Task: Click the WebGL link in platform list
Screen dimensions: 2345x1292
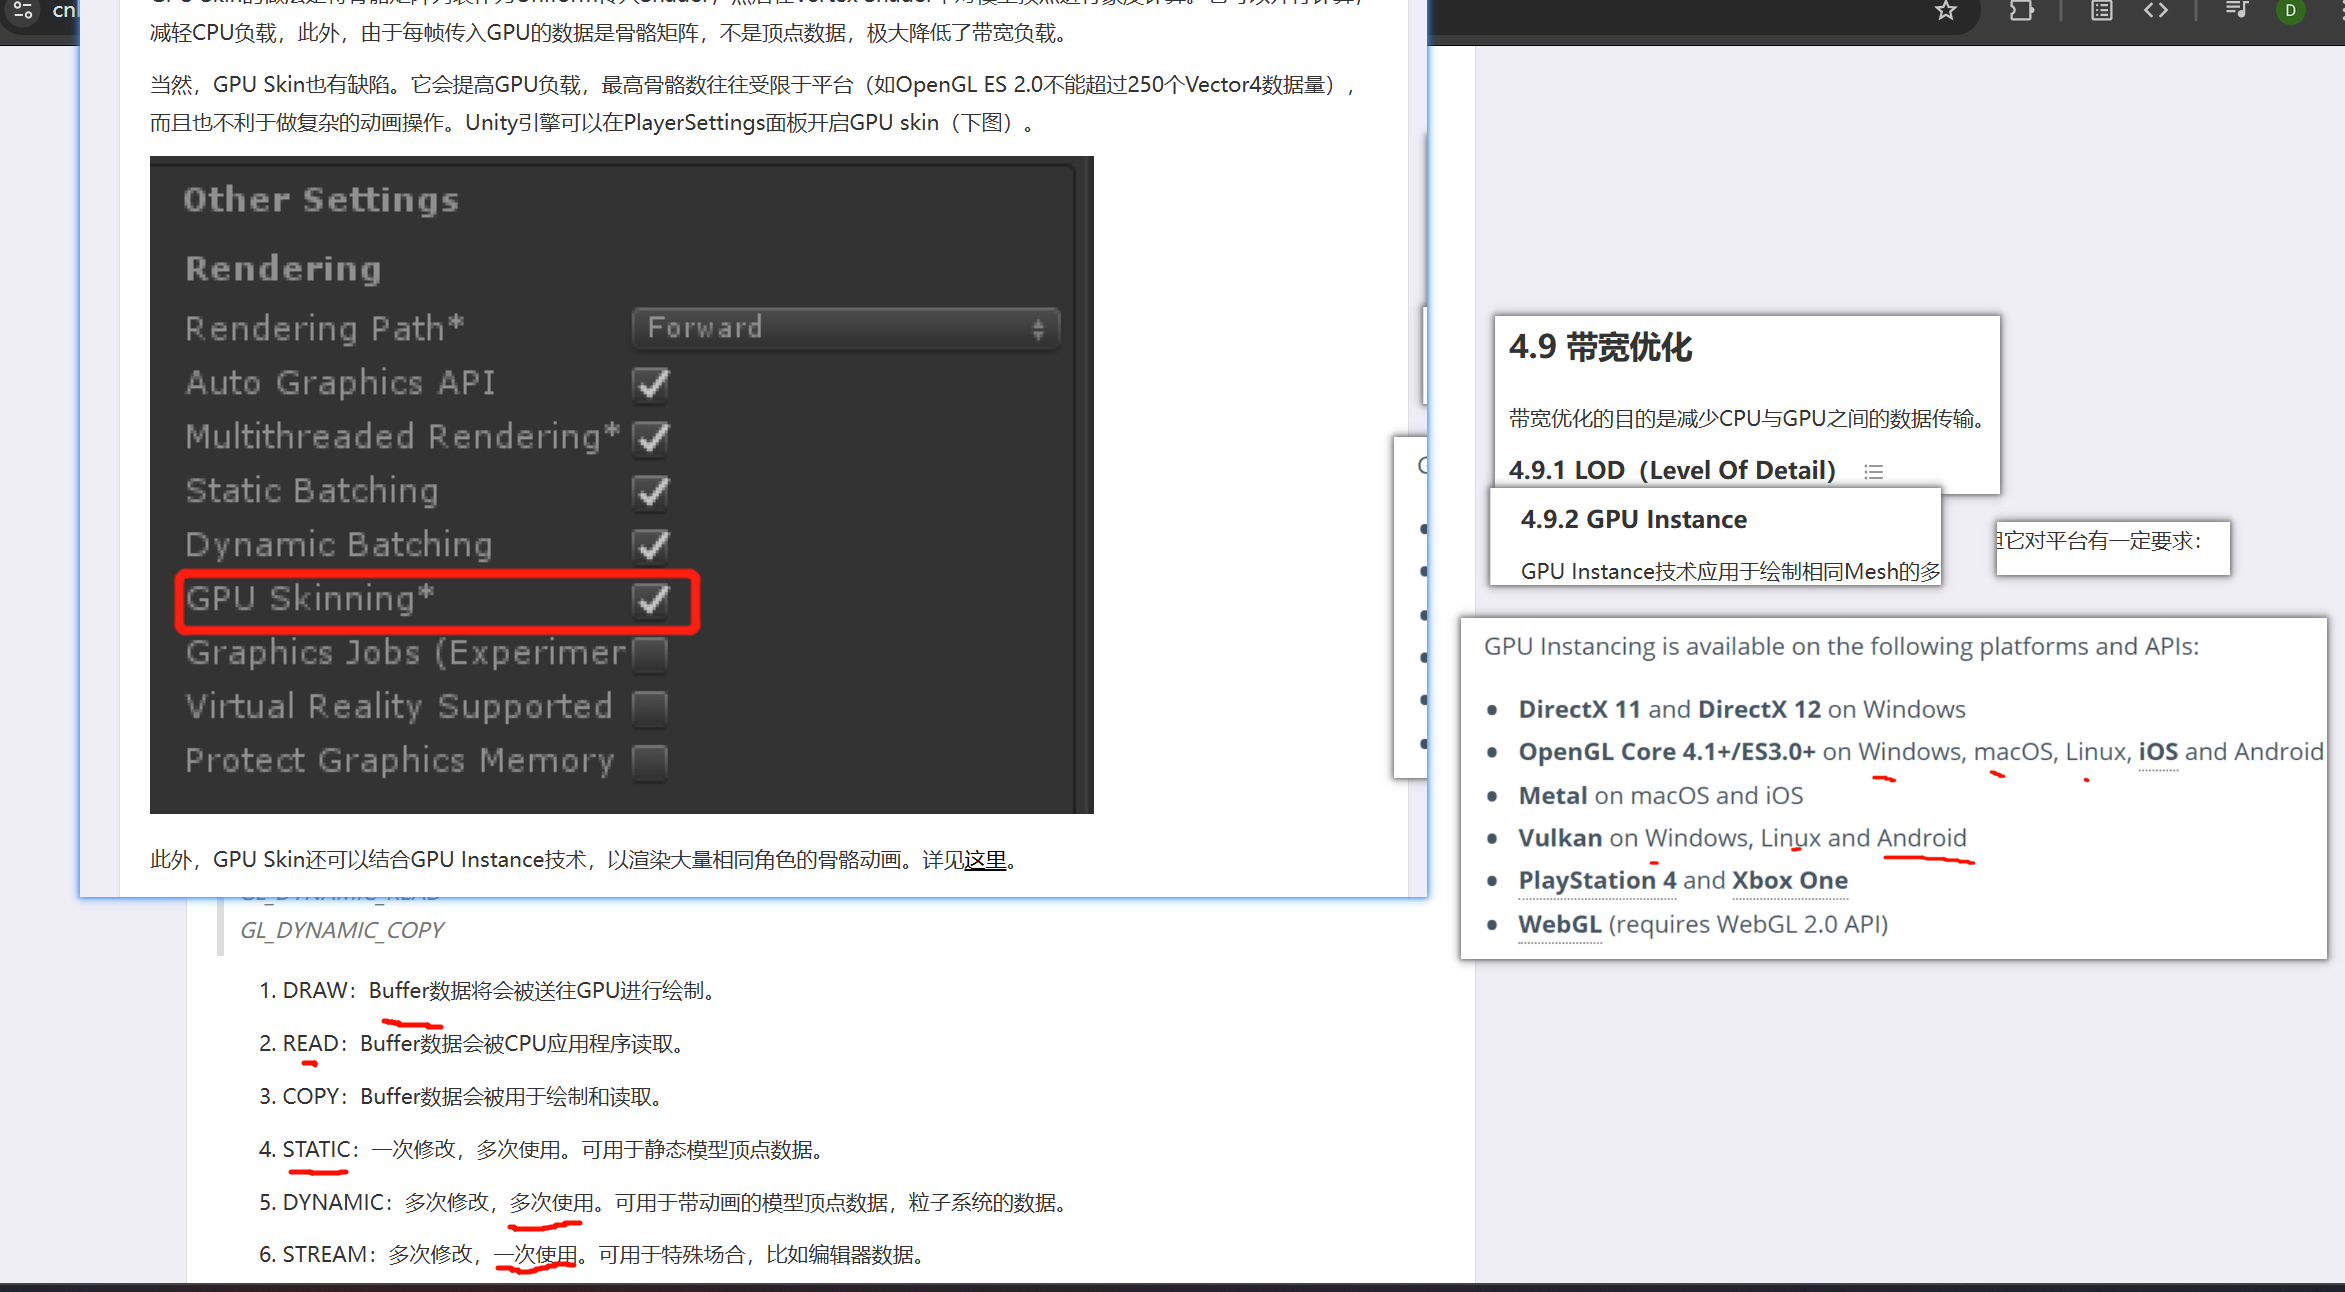Action: [1560, 924]
